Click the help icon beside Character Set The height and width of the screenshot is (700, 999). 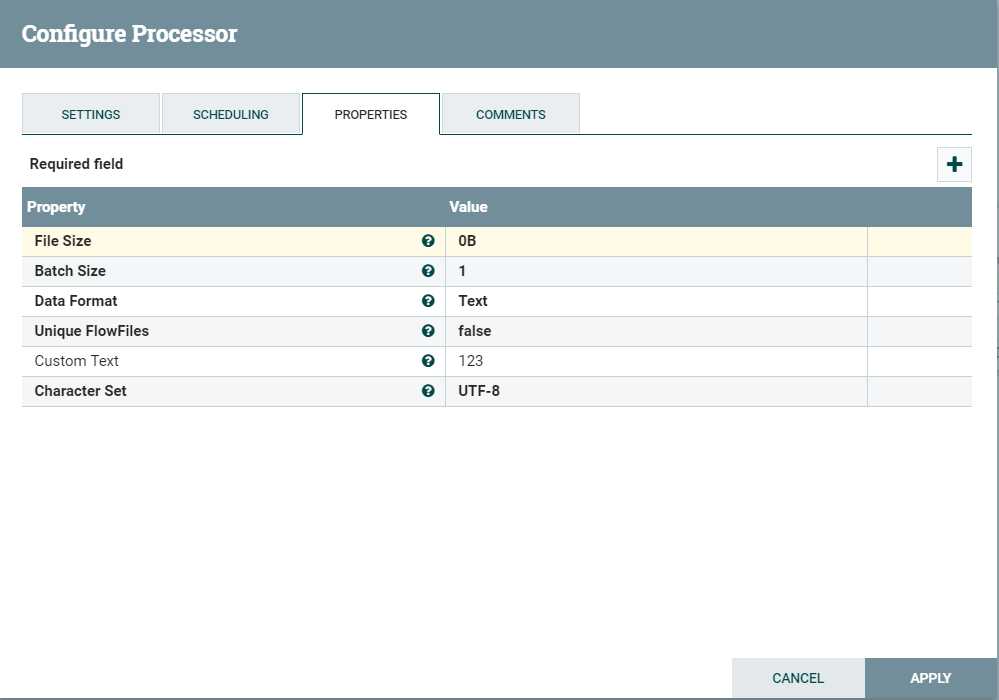coord(428,391)
